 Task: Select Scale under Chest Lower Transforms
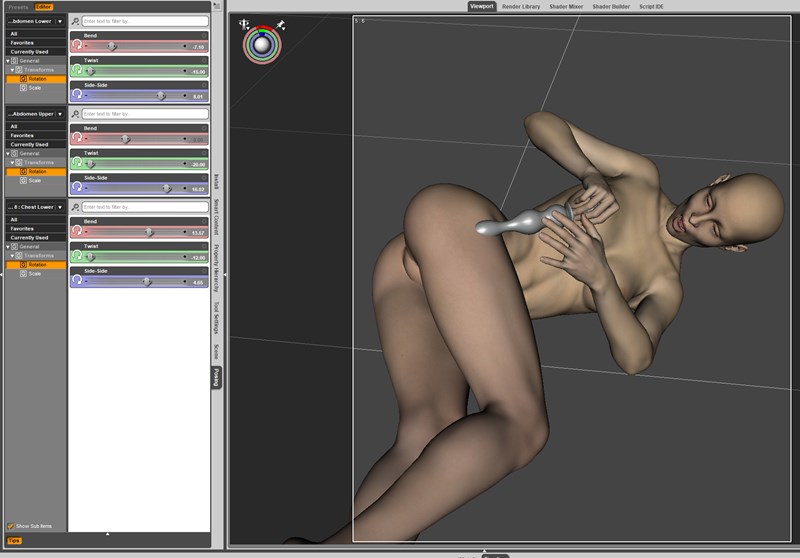tap(35, 274)
